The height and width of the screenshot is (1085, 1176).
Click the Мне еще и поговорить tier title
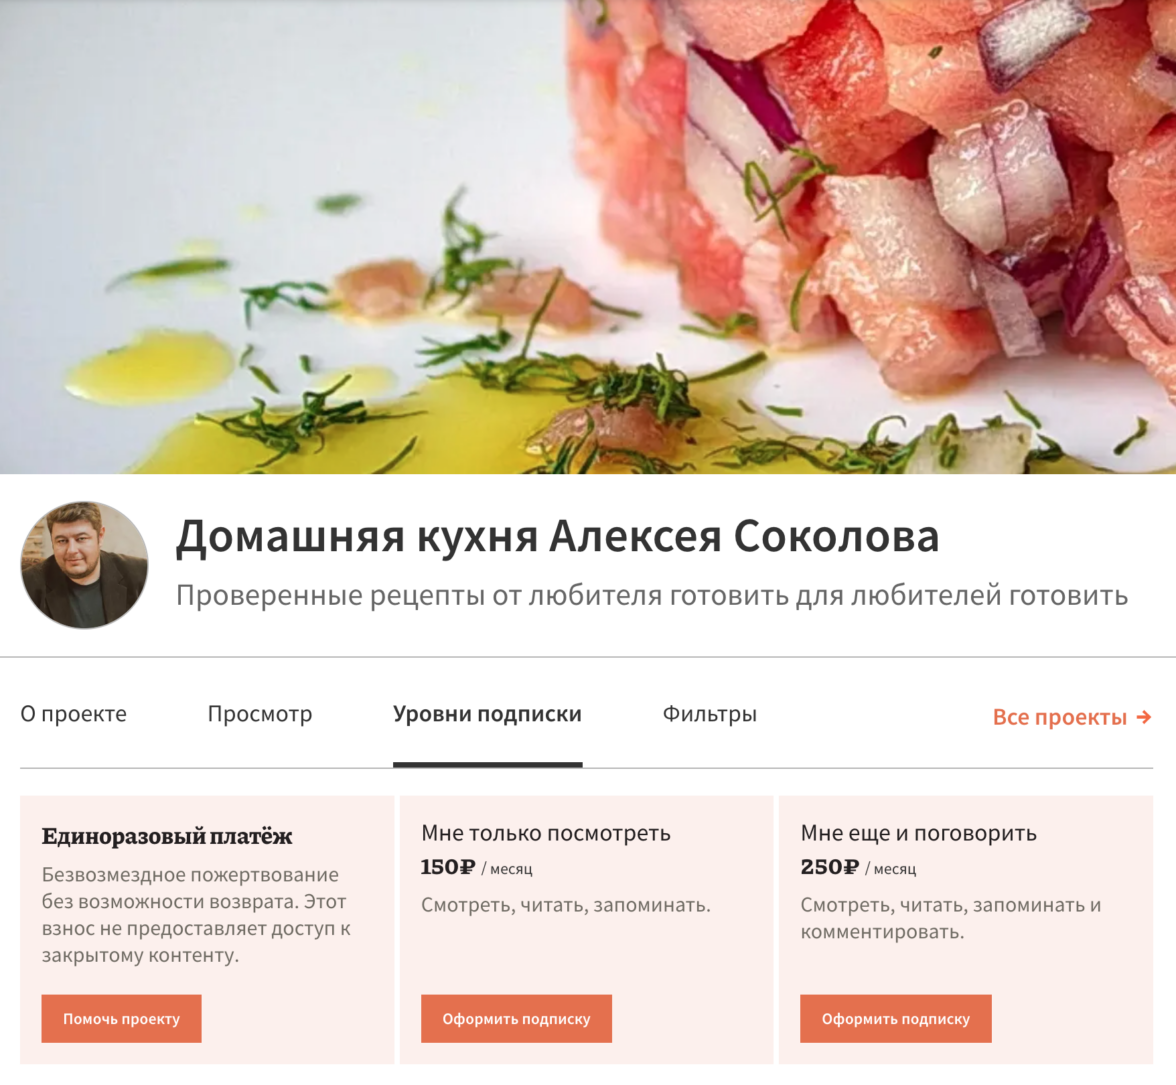click(x=919, y=833)
